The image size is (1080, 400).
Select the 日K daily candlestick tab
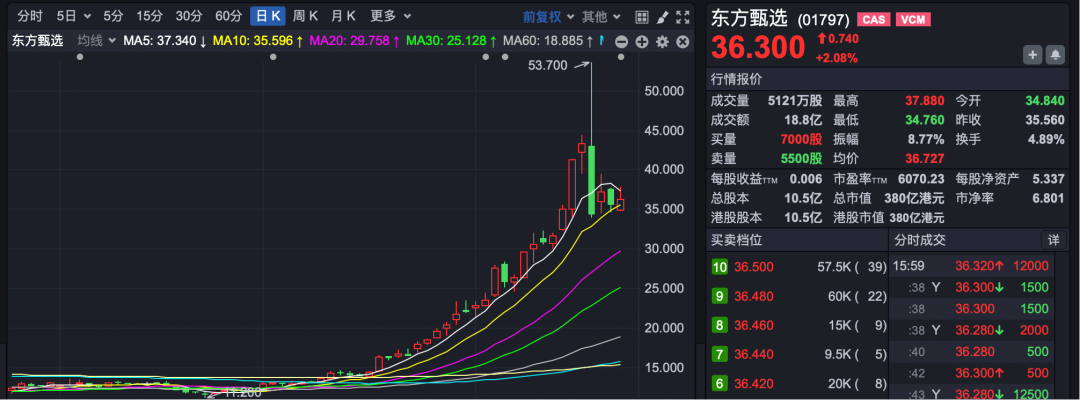(267, 16)
